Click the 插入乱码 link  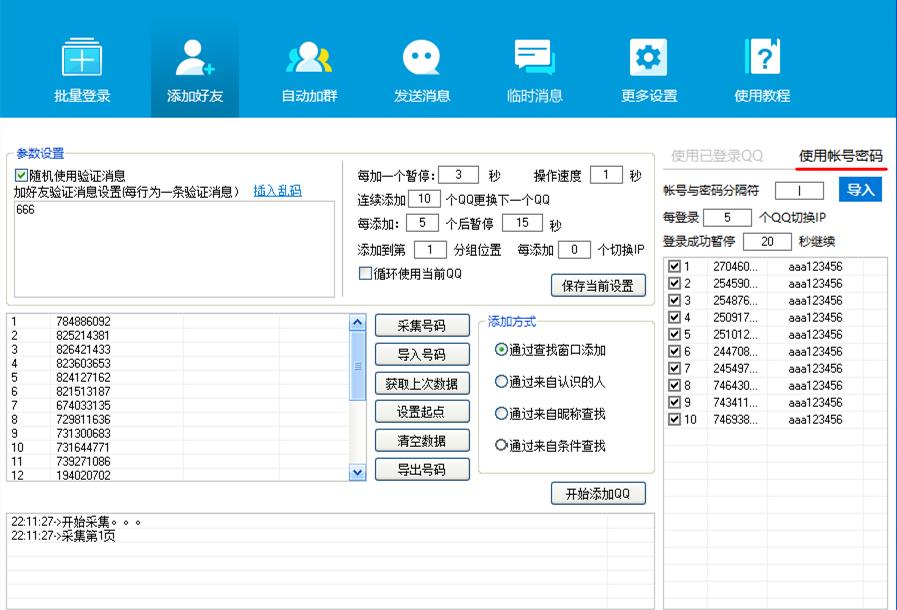[x=277, y=191]
